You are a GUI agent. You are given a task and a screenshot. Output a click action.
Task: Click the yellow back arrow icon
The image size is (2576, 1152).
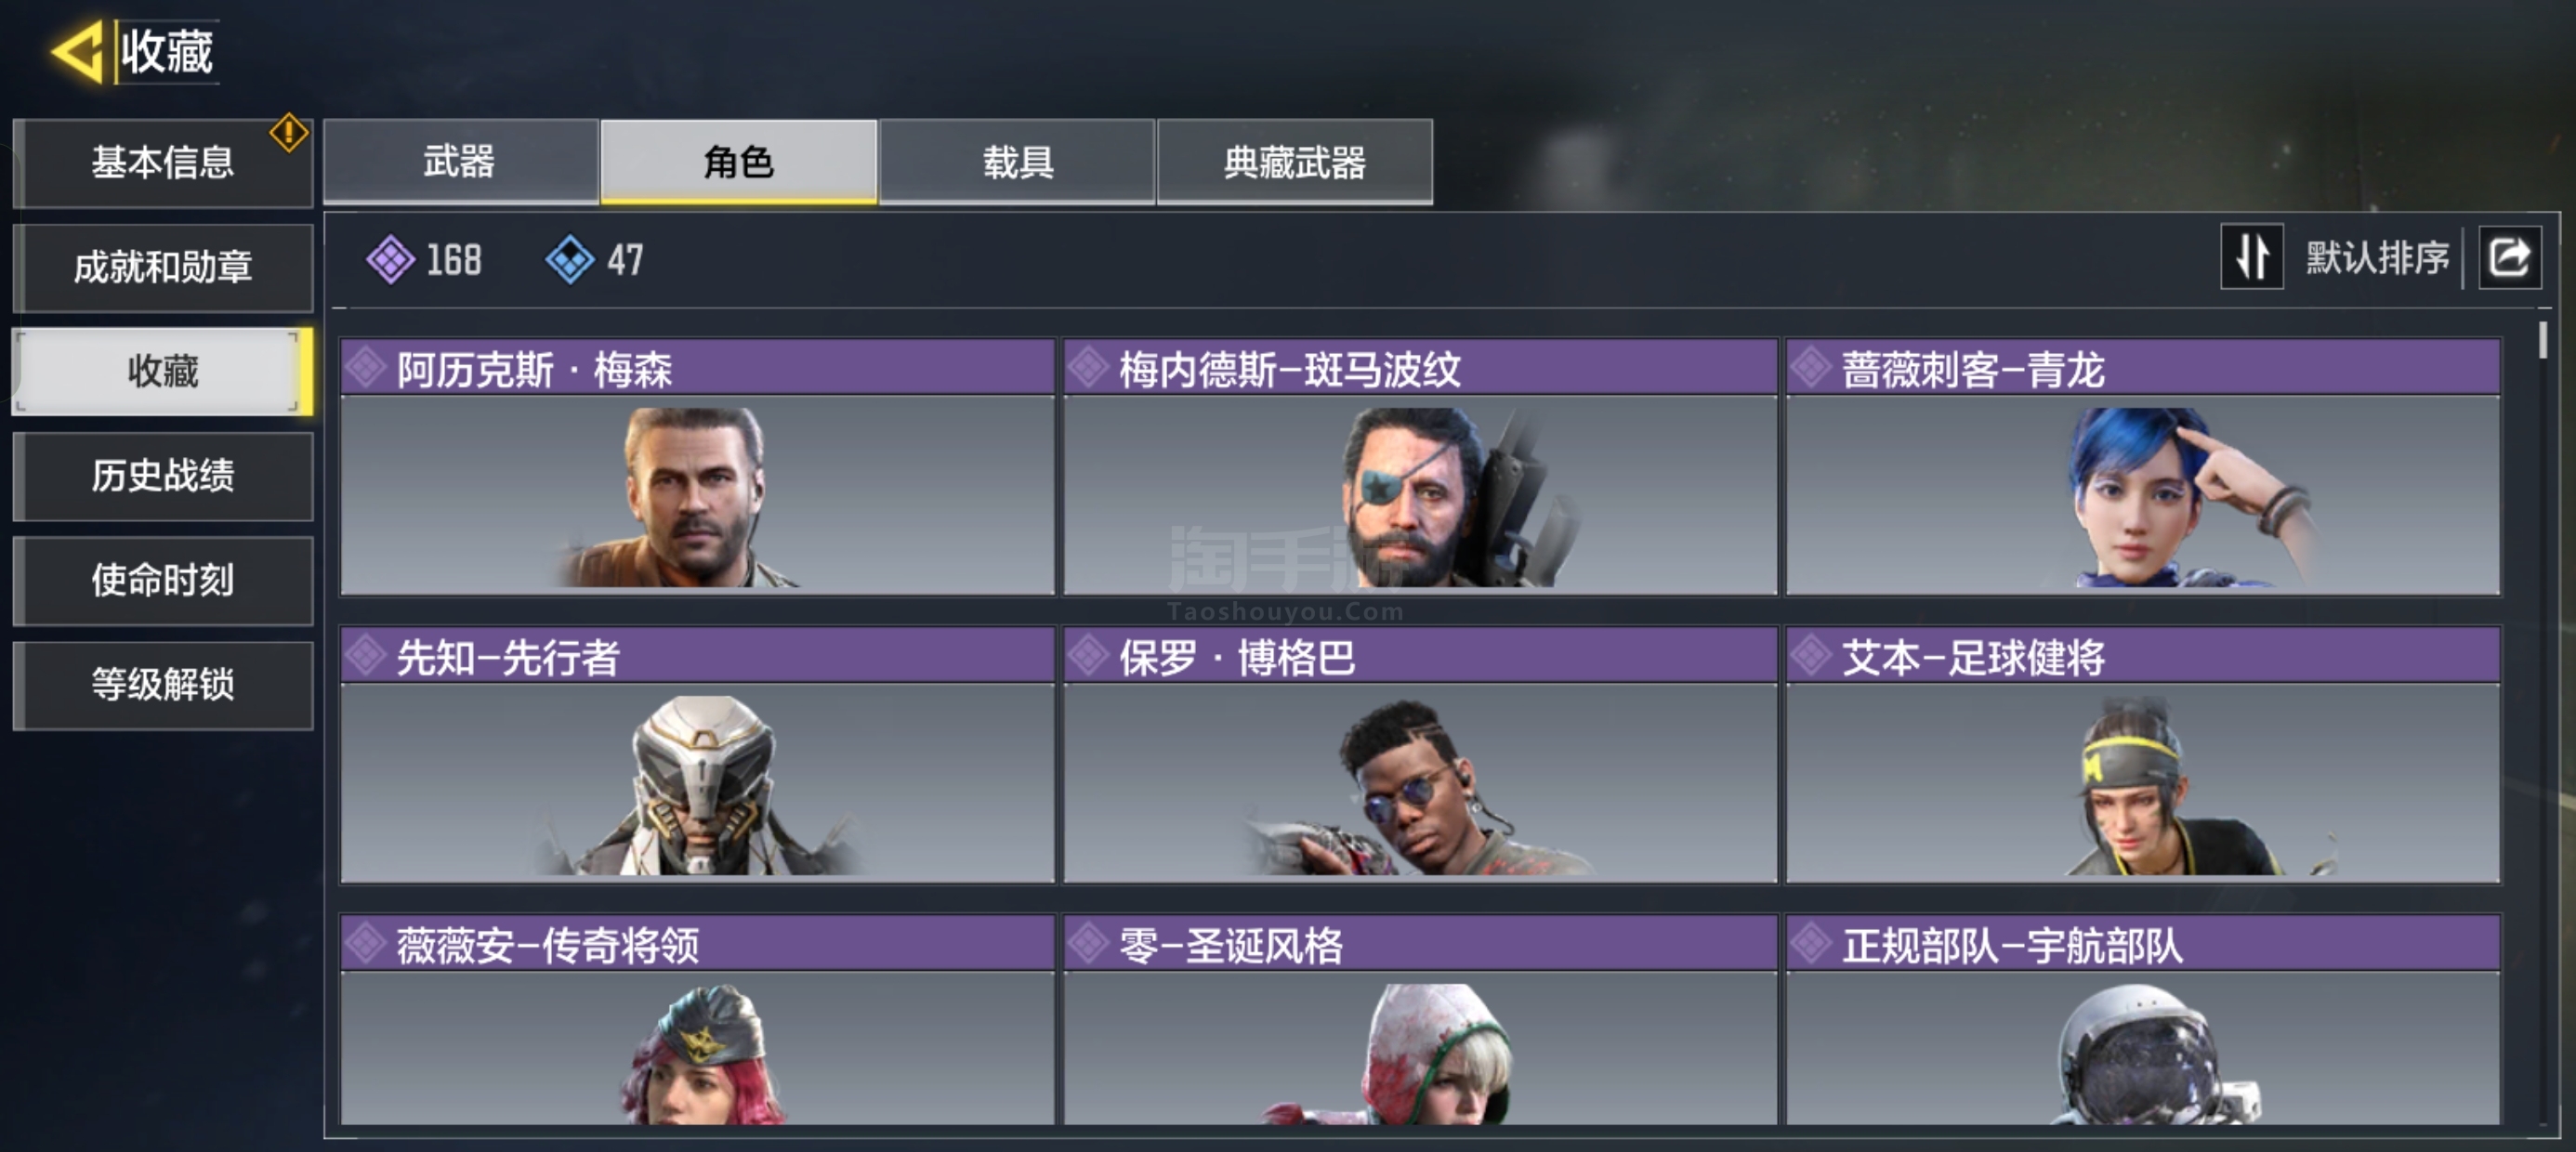(77, 51)
